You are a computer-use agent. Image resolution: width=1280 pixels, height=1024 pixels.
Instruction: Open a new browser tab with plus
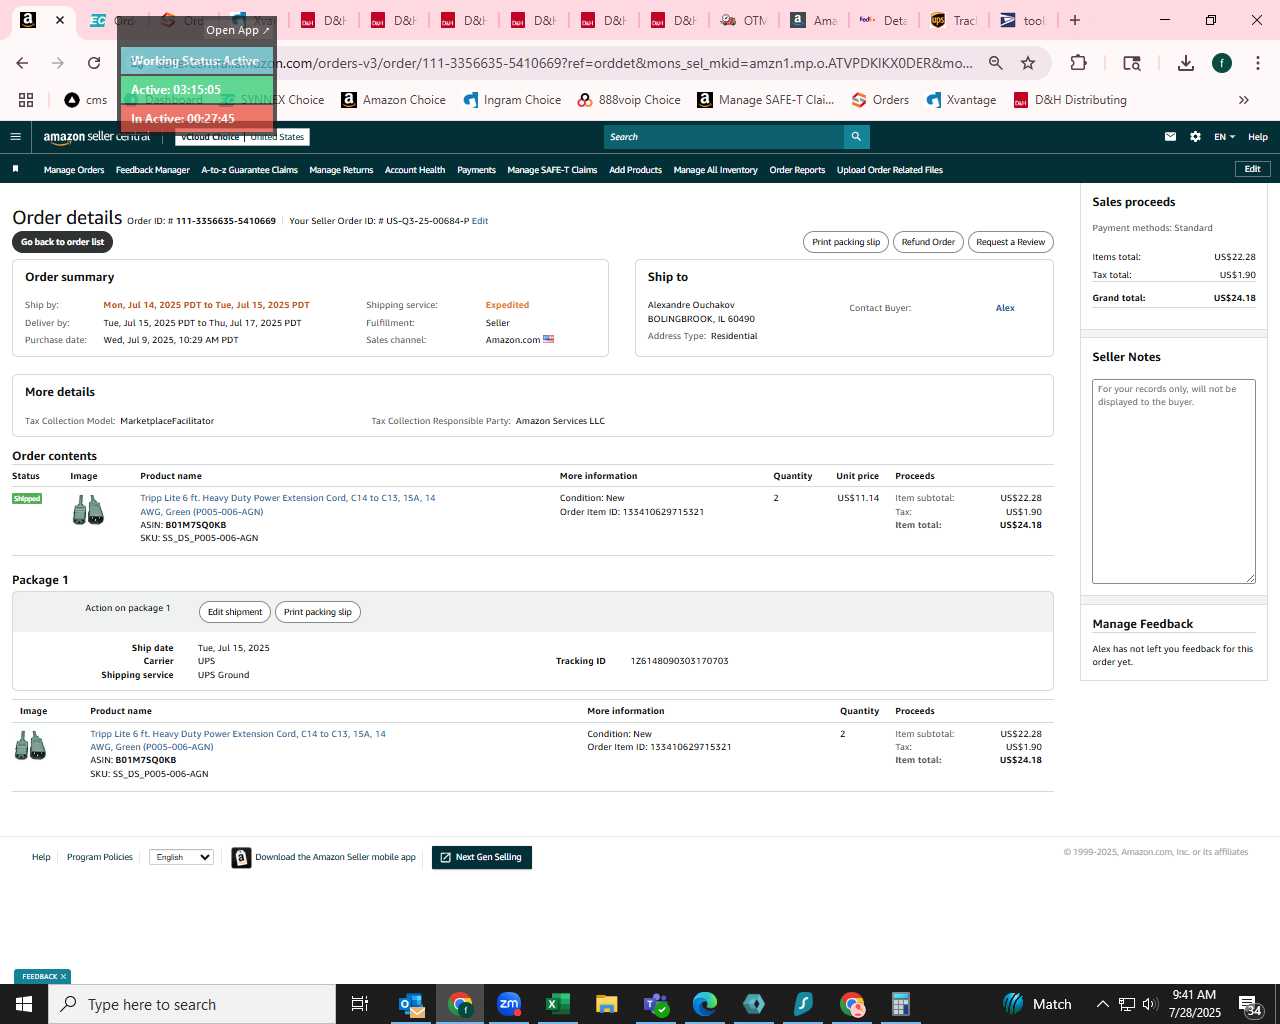point(1075,20)
